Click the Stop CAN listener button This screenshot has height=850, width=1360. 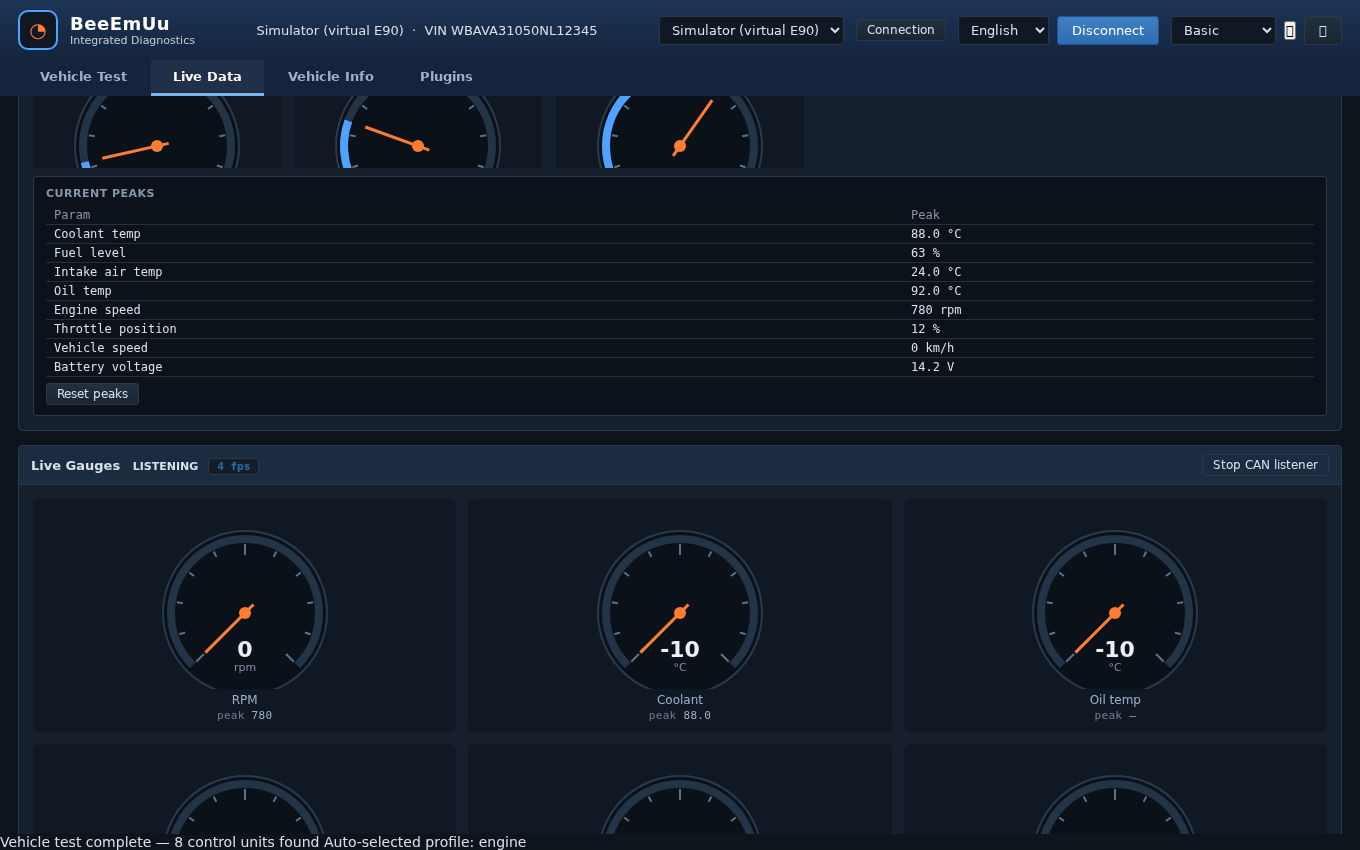(x=1265, y=465)
